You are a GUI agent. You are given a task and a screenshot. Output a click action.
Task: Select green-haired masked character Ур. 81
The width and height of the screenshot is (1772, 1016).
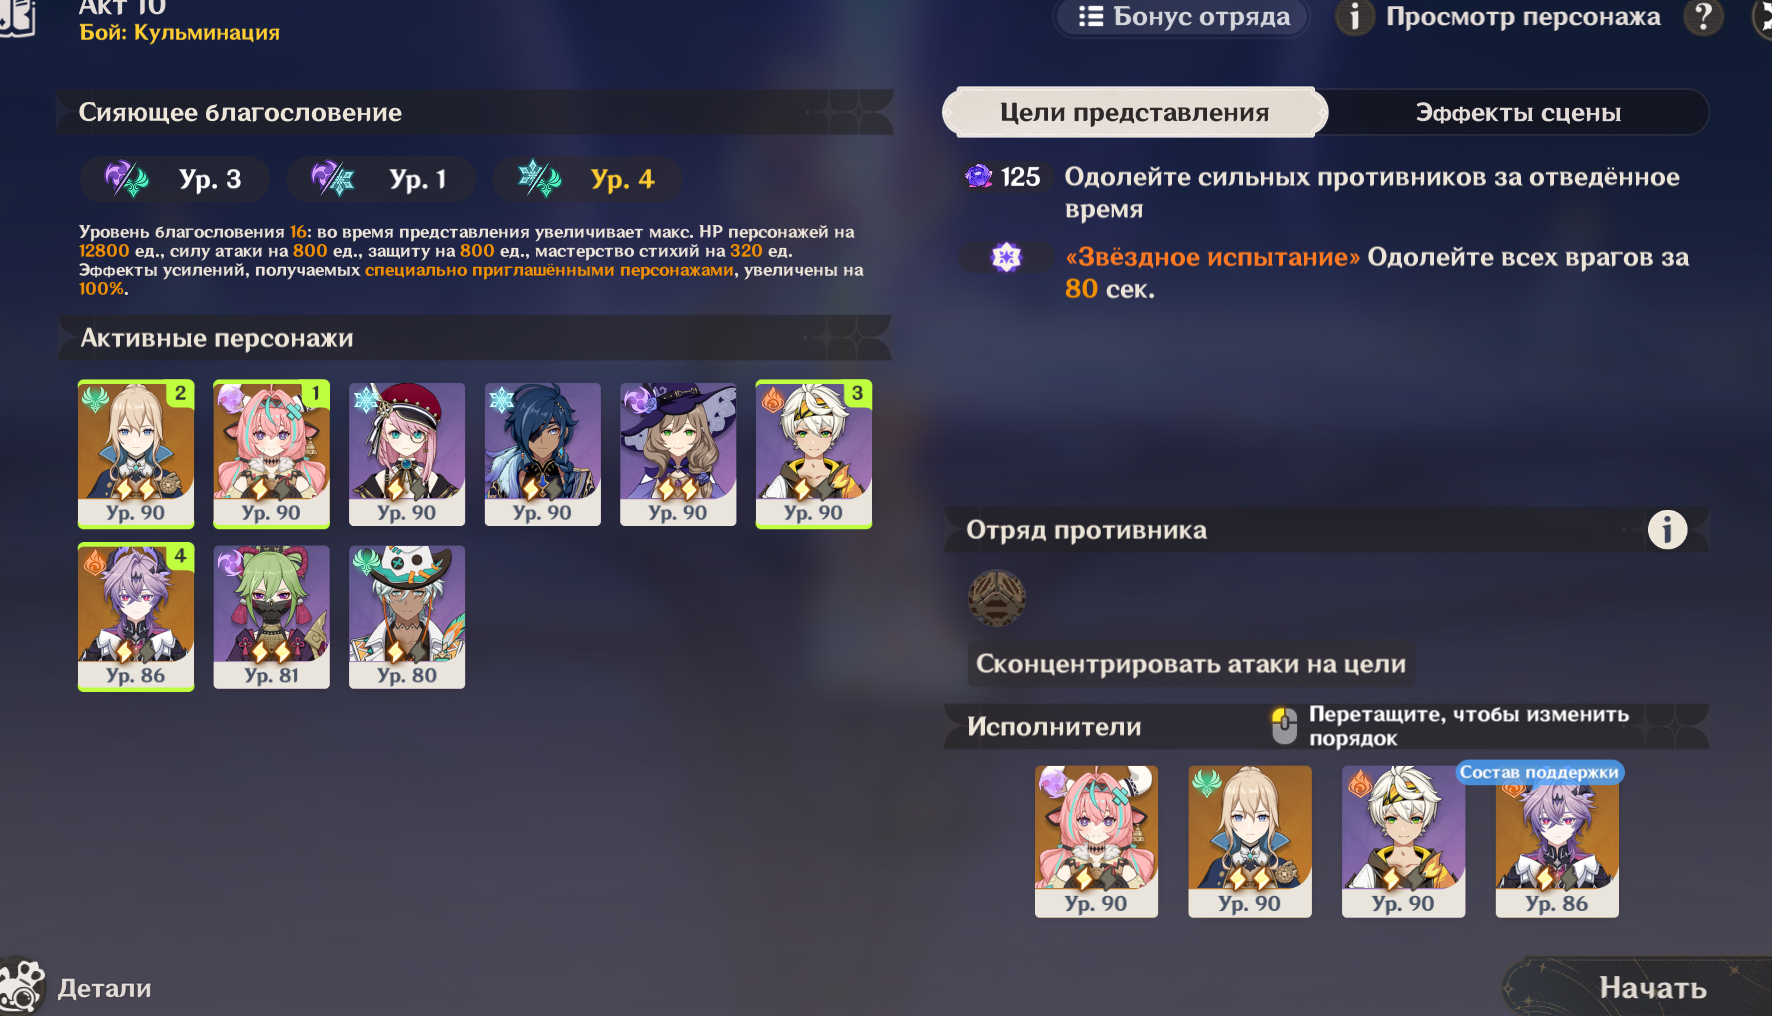pyautogui.click(x=272, y=617)
